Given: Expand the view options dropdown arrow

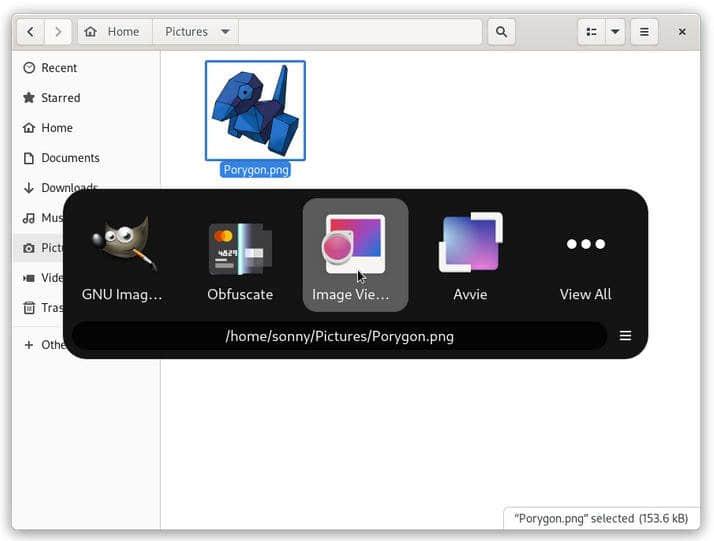Looking at the screenshot, I should point(615,32).
